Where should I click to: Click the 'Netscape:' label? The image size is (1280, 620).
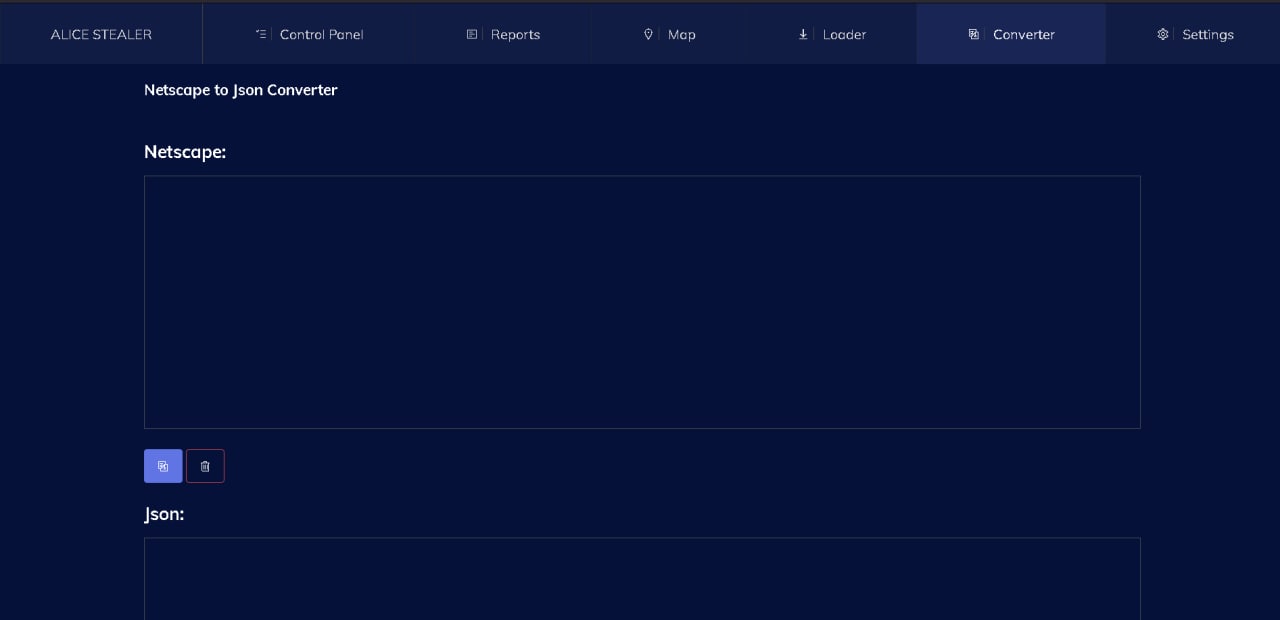[185, 152]
